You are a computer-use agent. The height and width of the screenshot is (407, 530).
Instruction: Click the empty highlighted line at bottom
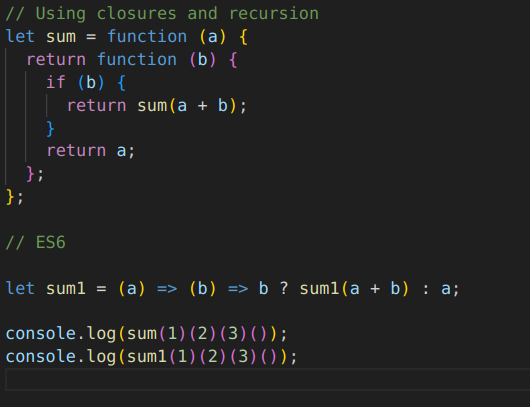pos(268,380)
